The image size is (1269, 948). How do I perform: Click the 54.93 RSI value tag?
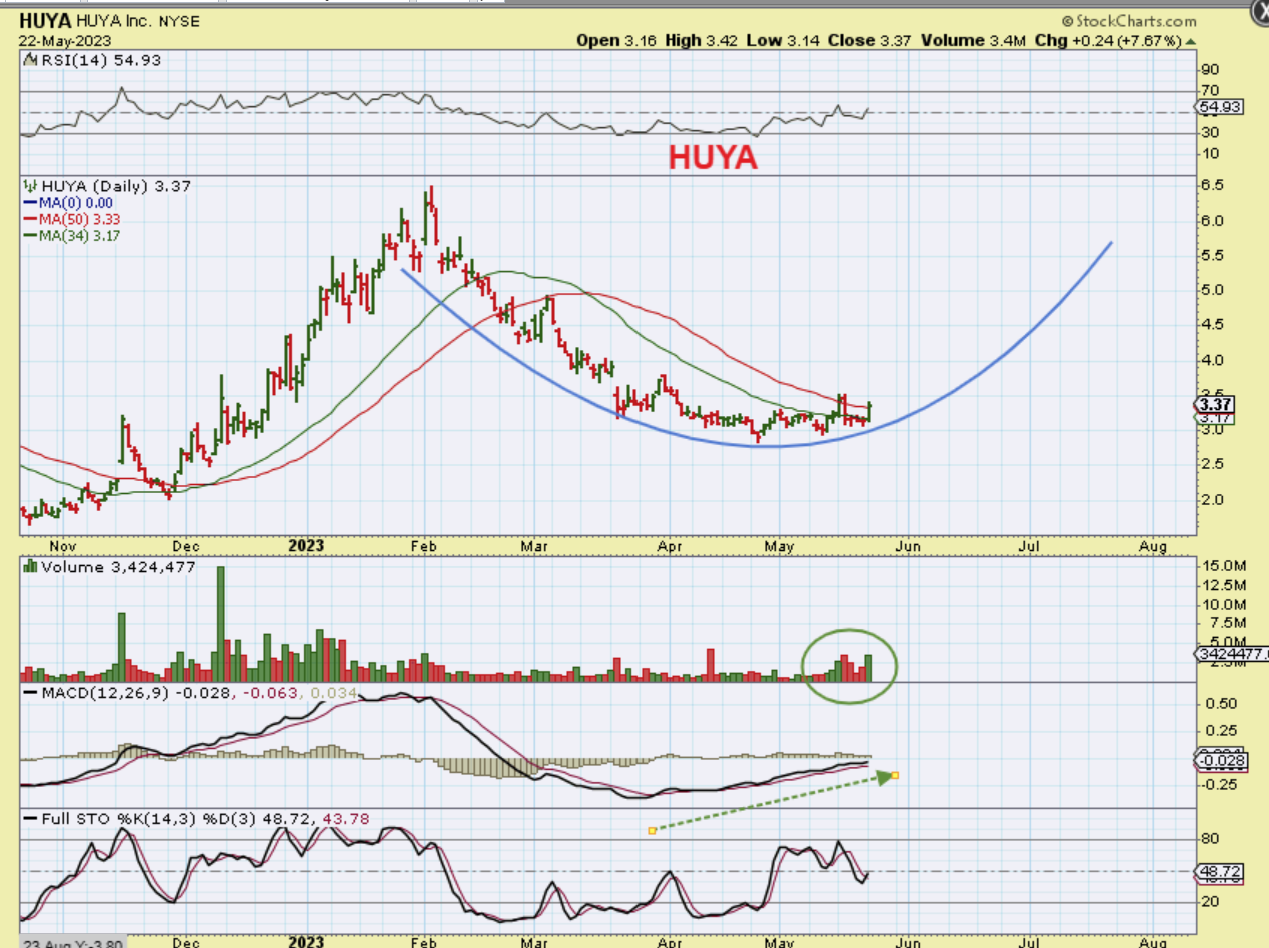pos(1218,106)
